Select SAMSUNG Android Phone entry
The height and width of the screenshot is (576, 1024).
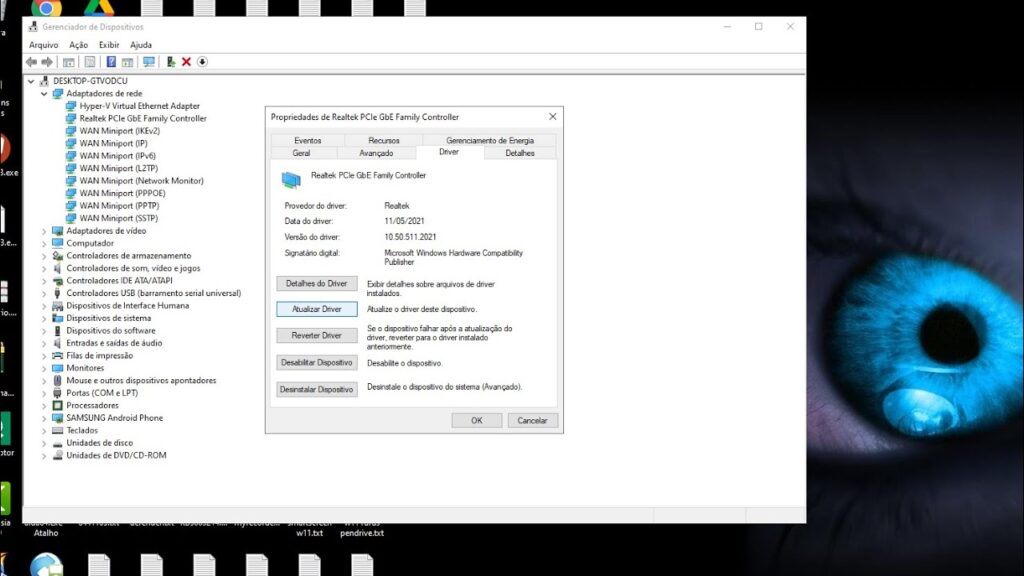pos(114,418)
